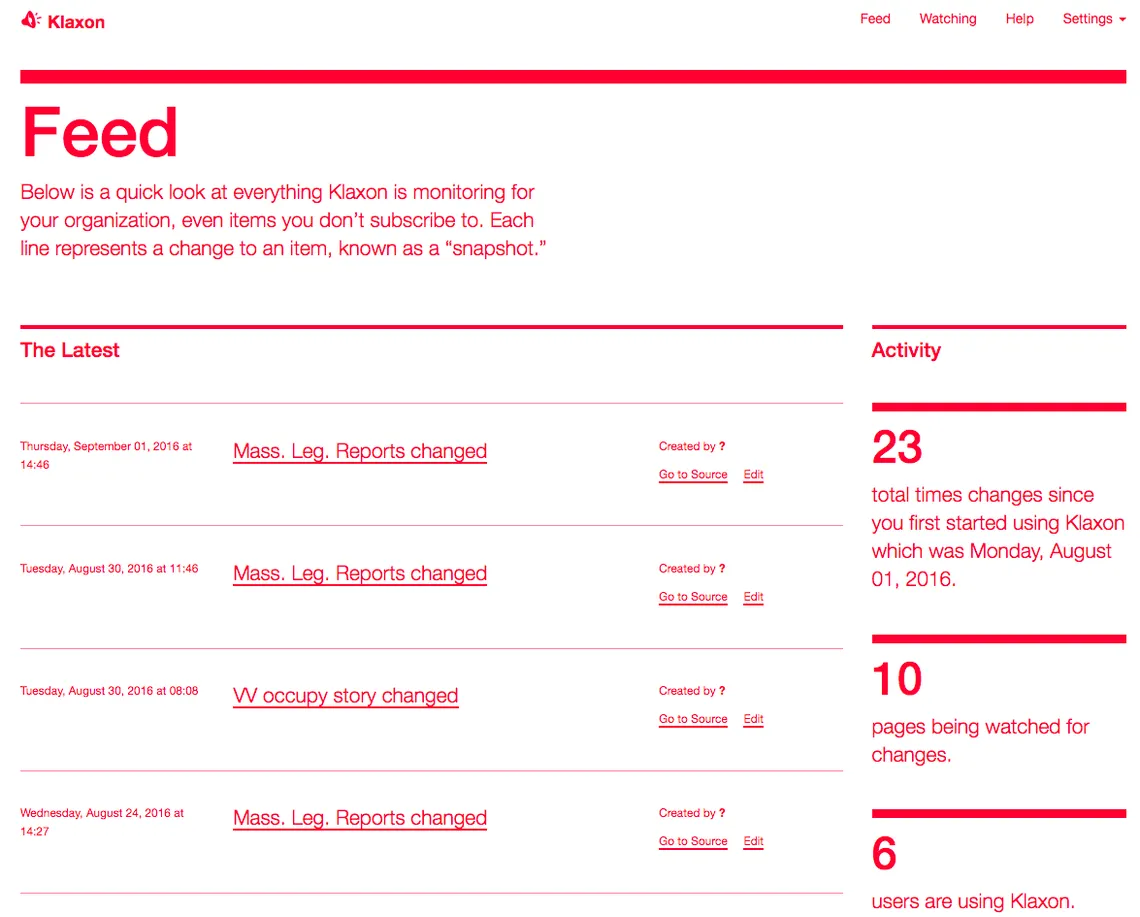Screen dimensions: 1140x917
Task: Open Mass. Leg. Reports changed from August 24
Action: coord(360,817)
